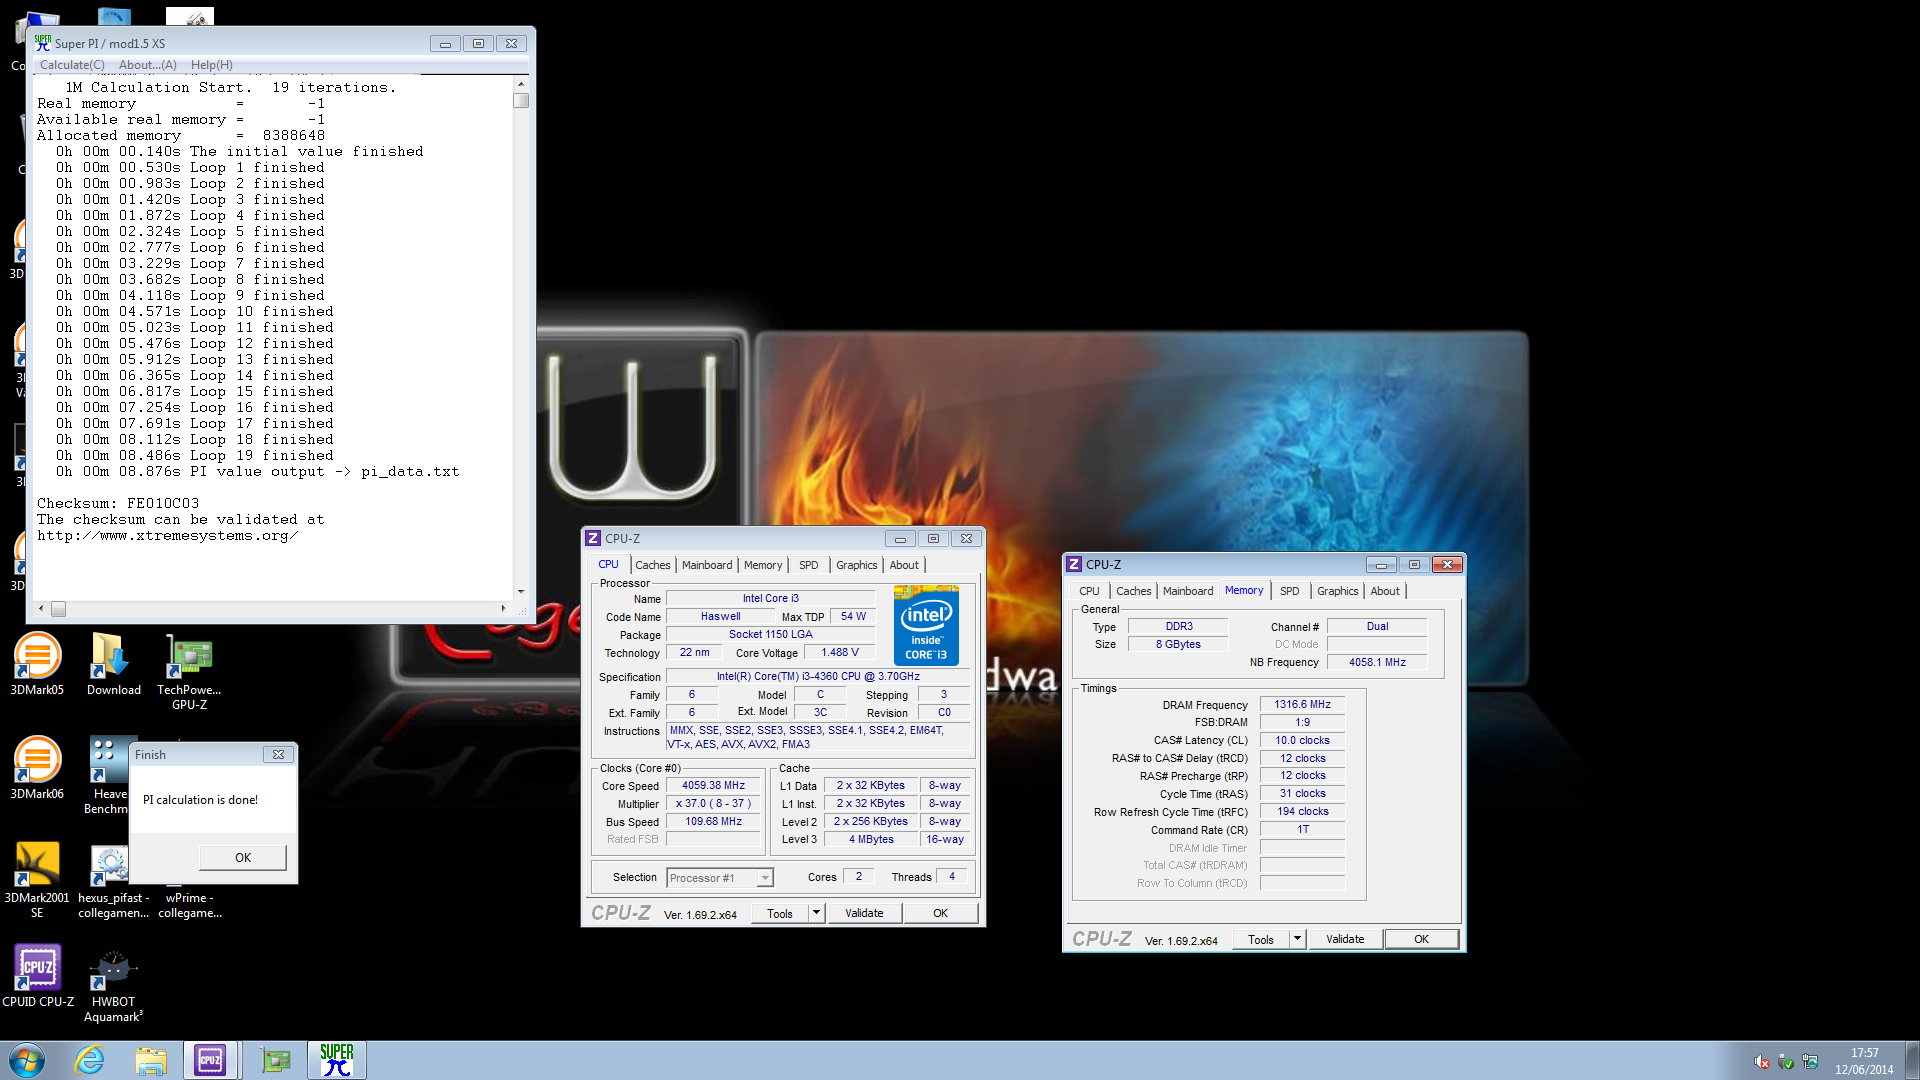Click the network icon in system tray
Screen dimensions: 1920x1080
click(x=1810, y=1062)
